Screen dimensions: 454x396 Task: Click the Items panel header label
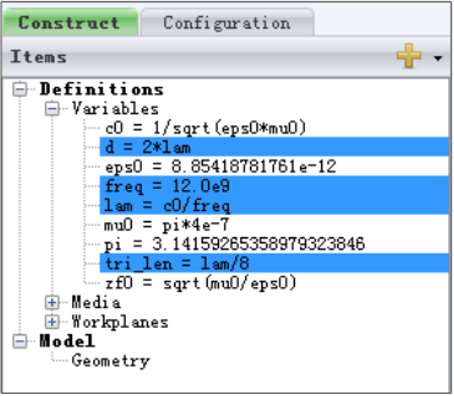tap(38, 57)
